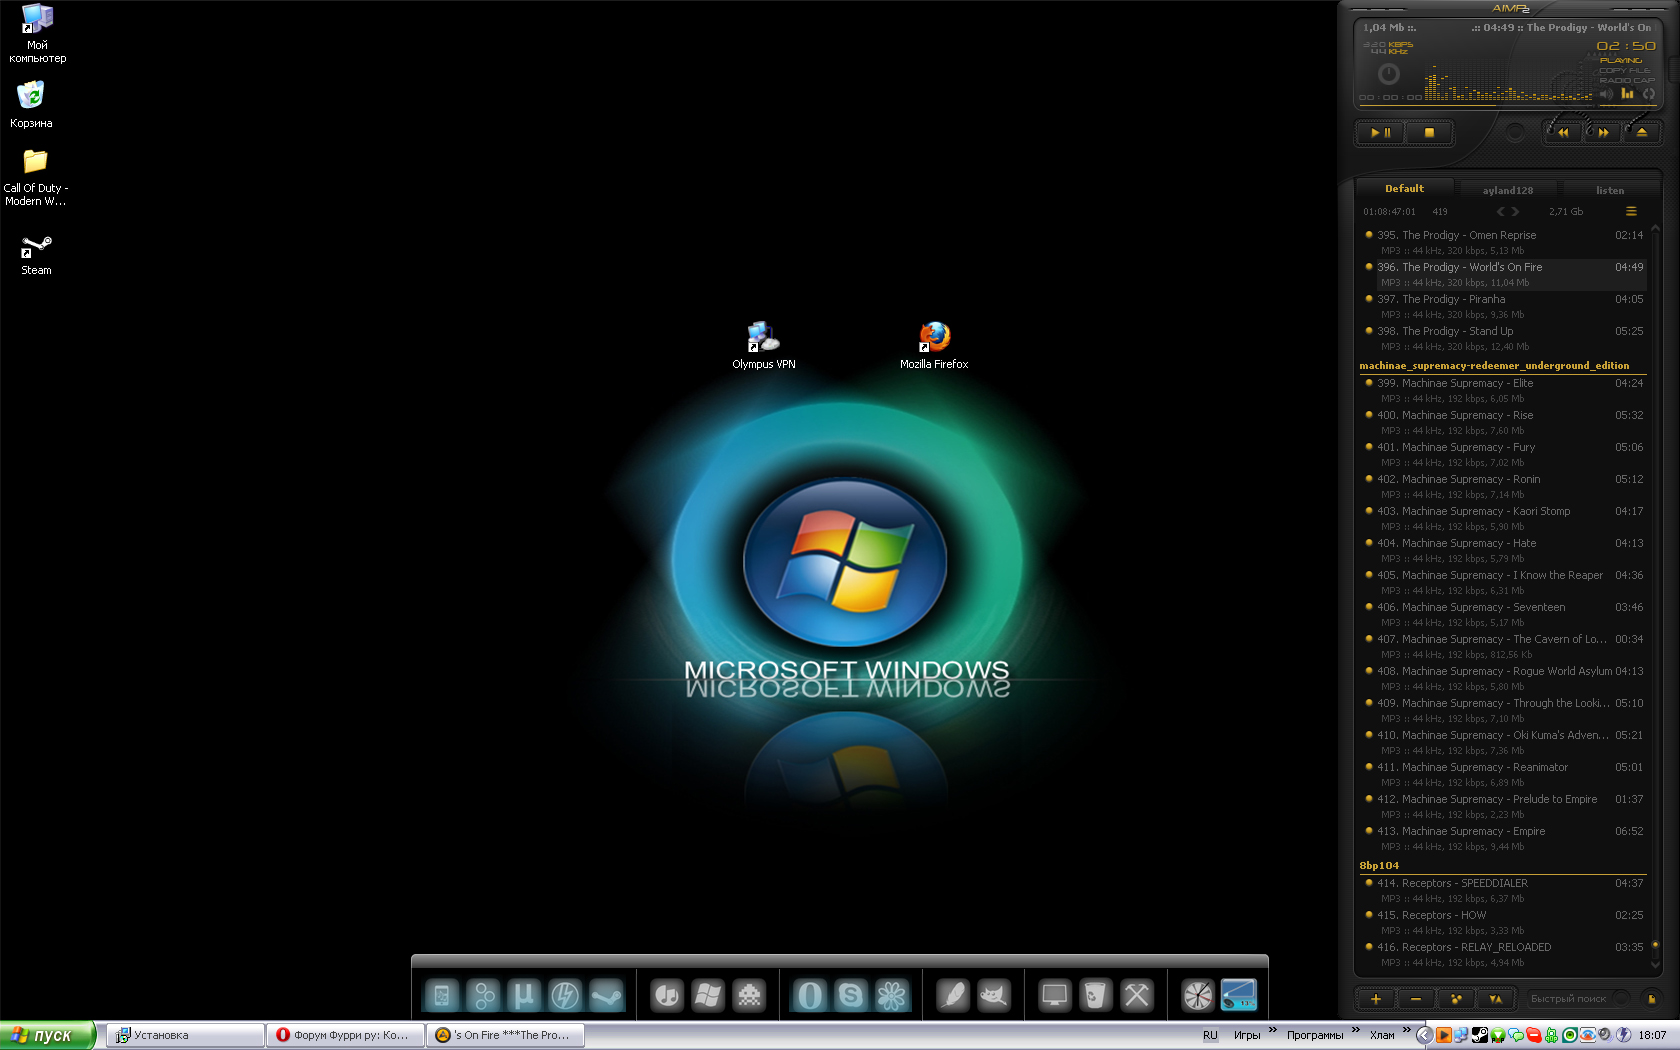Open µTorrent from the dock
Screen dimensions: 1680x1050
point(523,995)
